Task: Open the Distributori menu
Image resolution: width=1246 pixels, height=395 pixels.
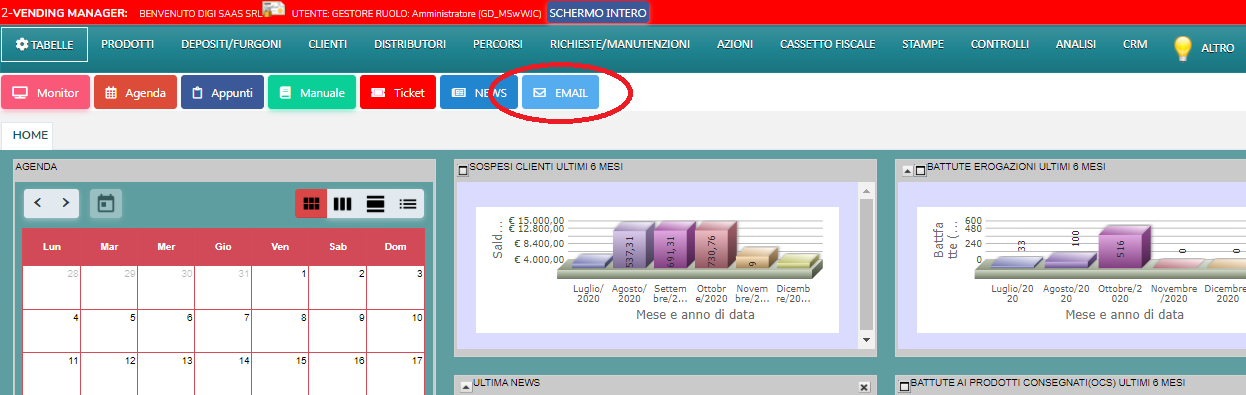Action: pos(410,45)
